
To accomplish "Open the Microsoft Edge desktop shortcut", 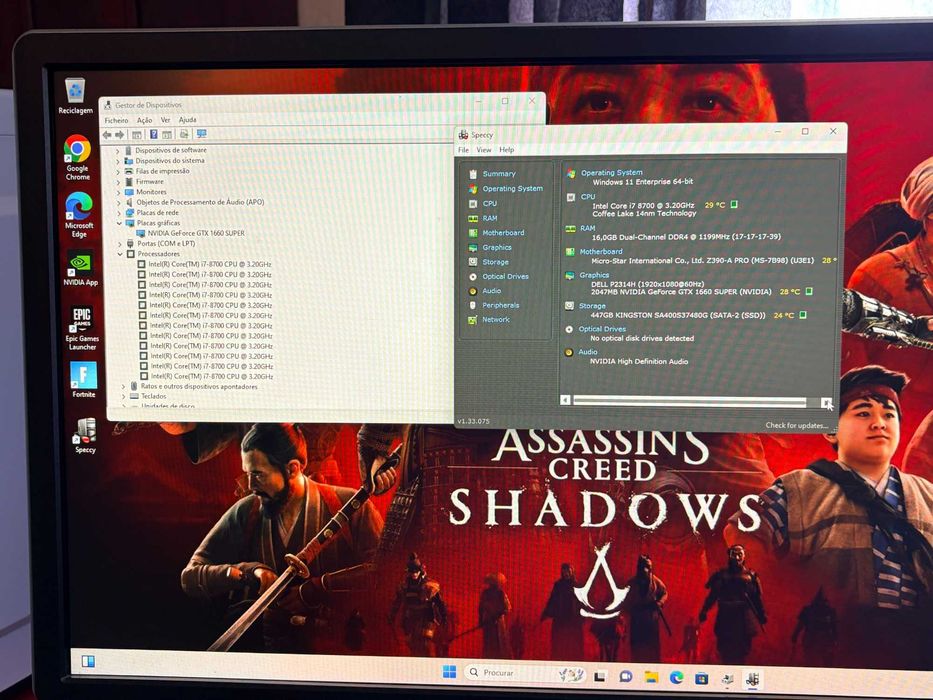I will coord(79,214).
